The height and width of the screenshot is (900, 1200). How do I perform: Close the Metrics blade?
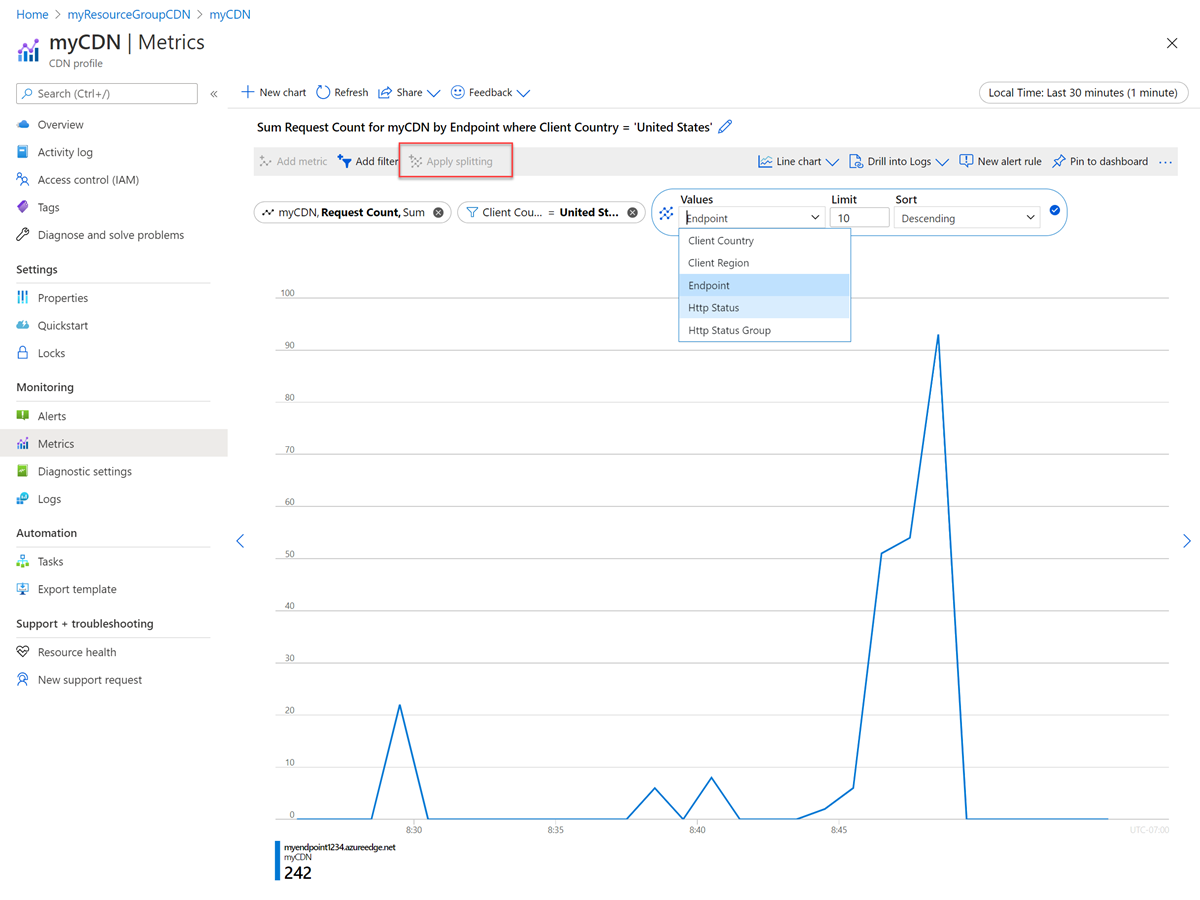click(x=1172, y=43)
